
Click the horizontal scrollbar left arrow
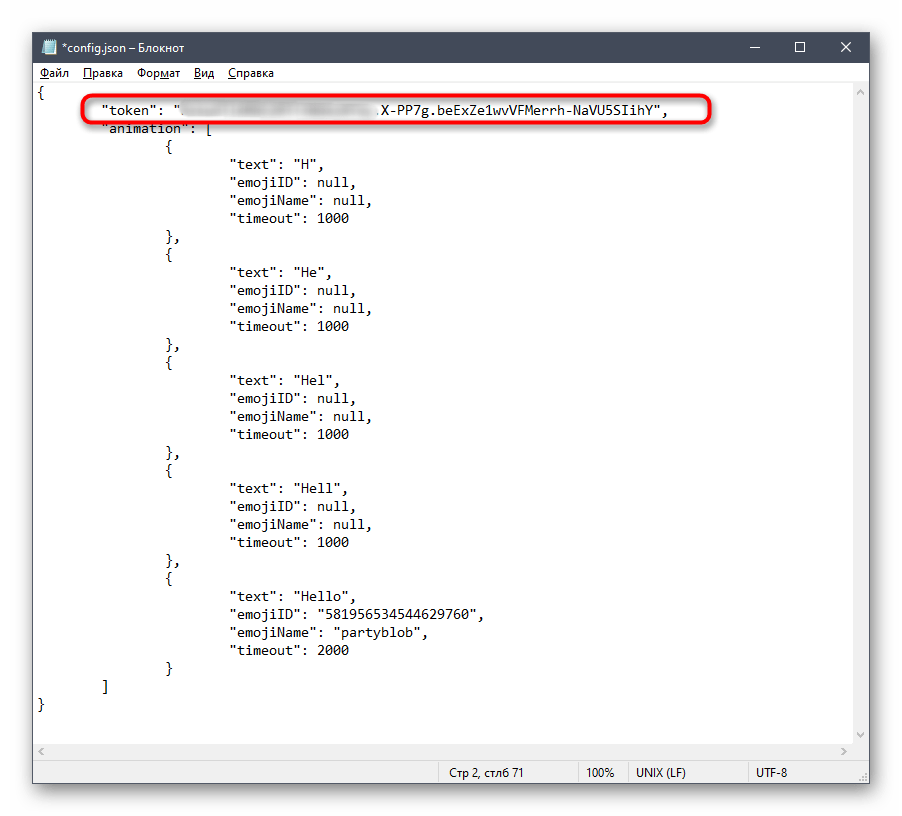(x=41, y=751)
